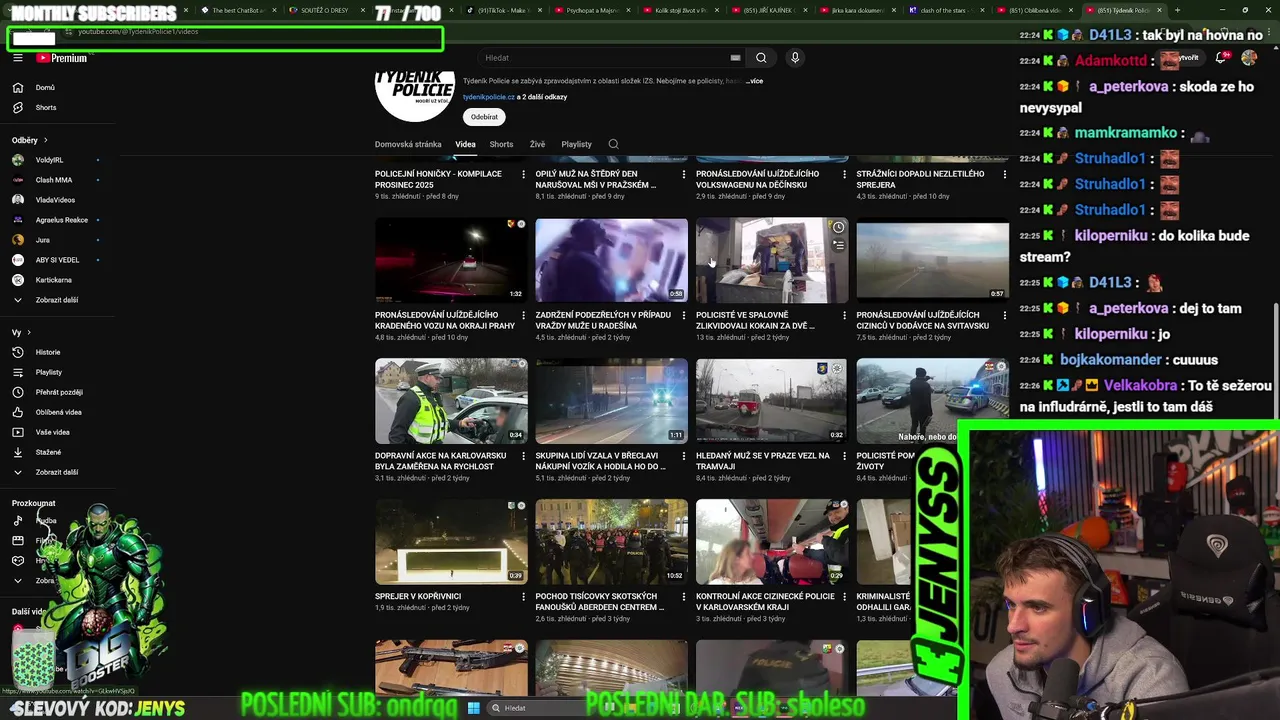Play DOPRAVNÍ AKCE NA KARLOVARSKU thumbnail
This screenshot has height=720, width=1280.
click(451, 401)
